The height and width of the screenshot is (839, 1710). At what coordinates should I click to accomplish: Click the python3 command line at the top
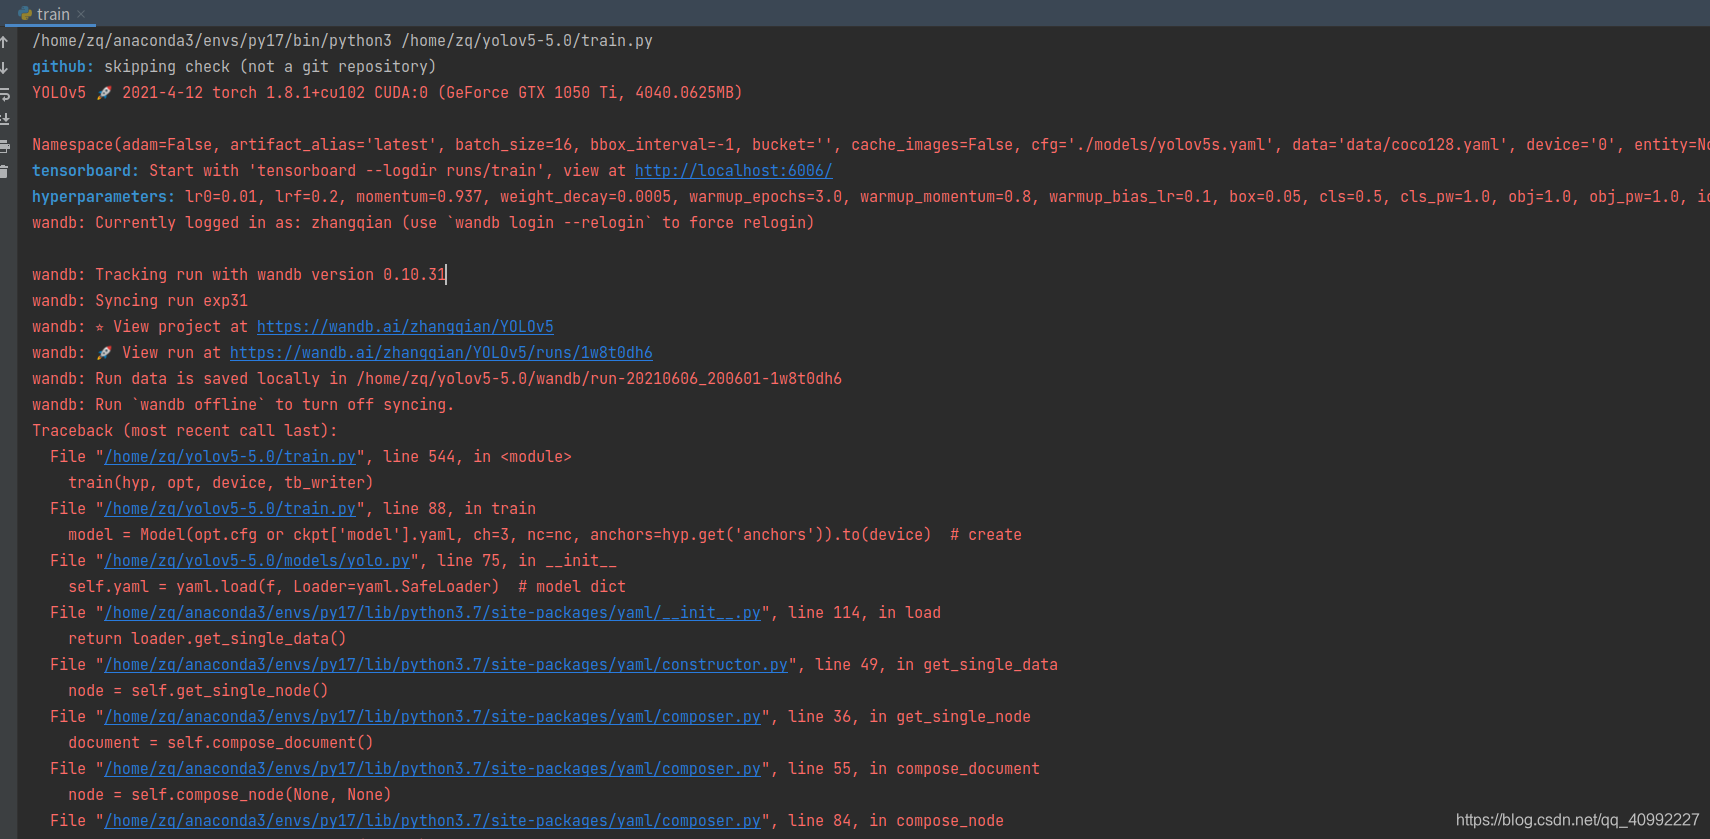[x=342, y=41]
